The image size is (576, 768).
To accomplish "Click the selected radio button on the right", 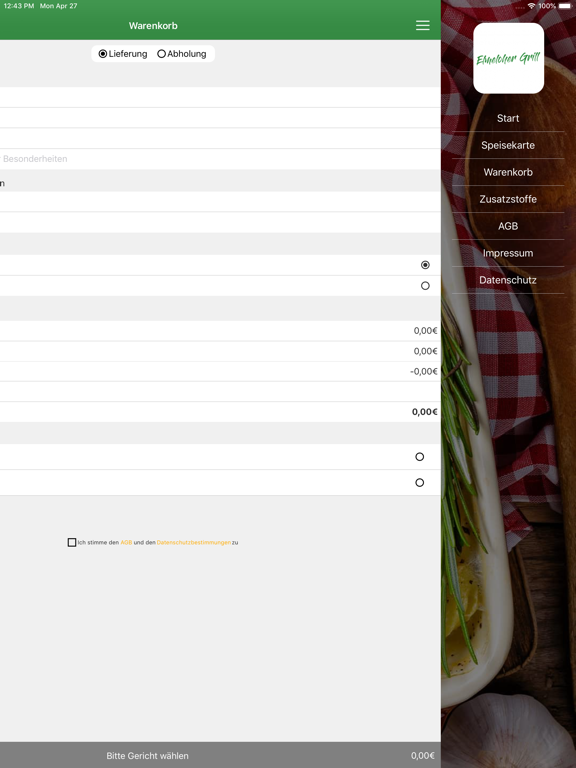I will (425, 265).
